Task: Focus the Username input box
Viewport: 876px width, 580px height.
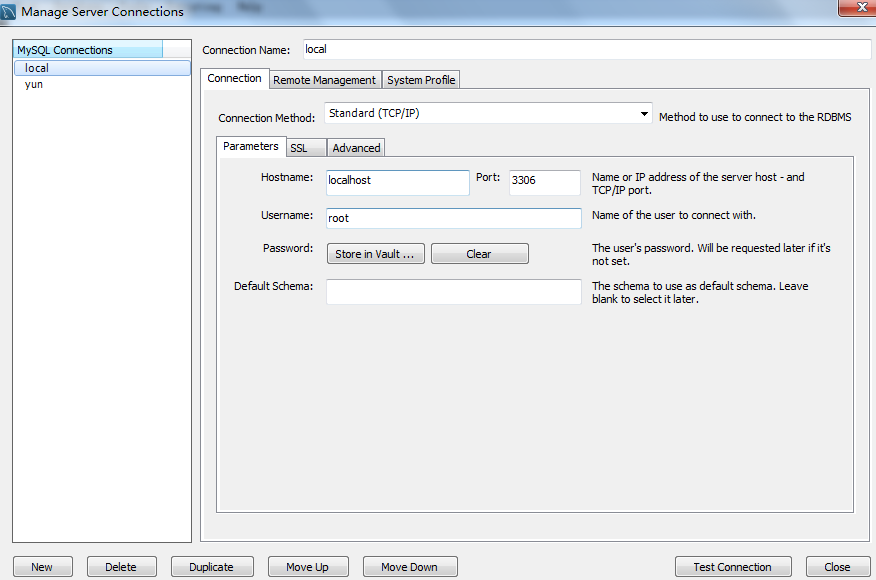Action: (454, 218)
